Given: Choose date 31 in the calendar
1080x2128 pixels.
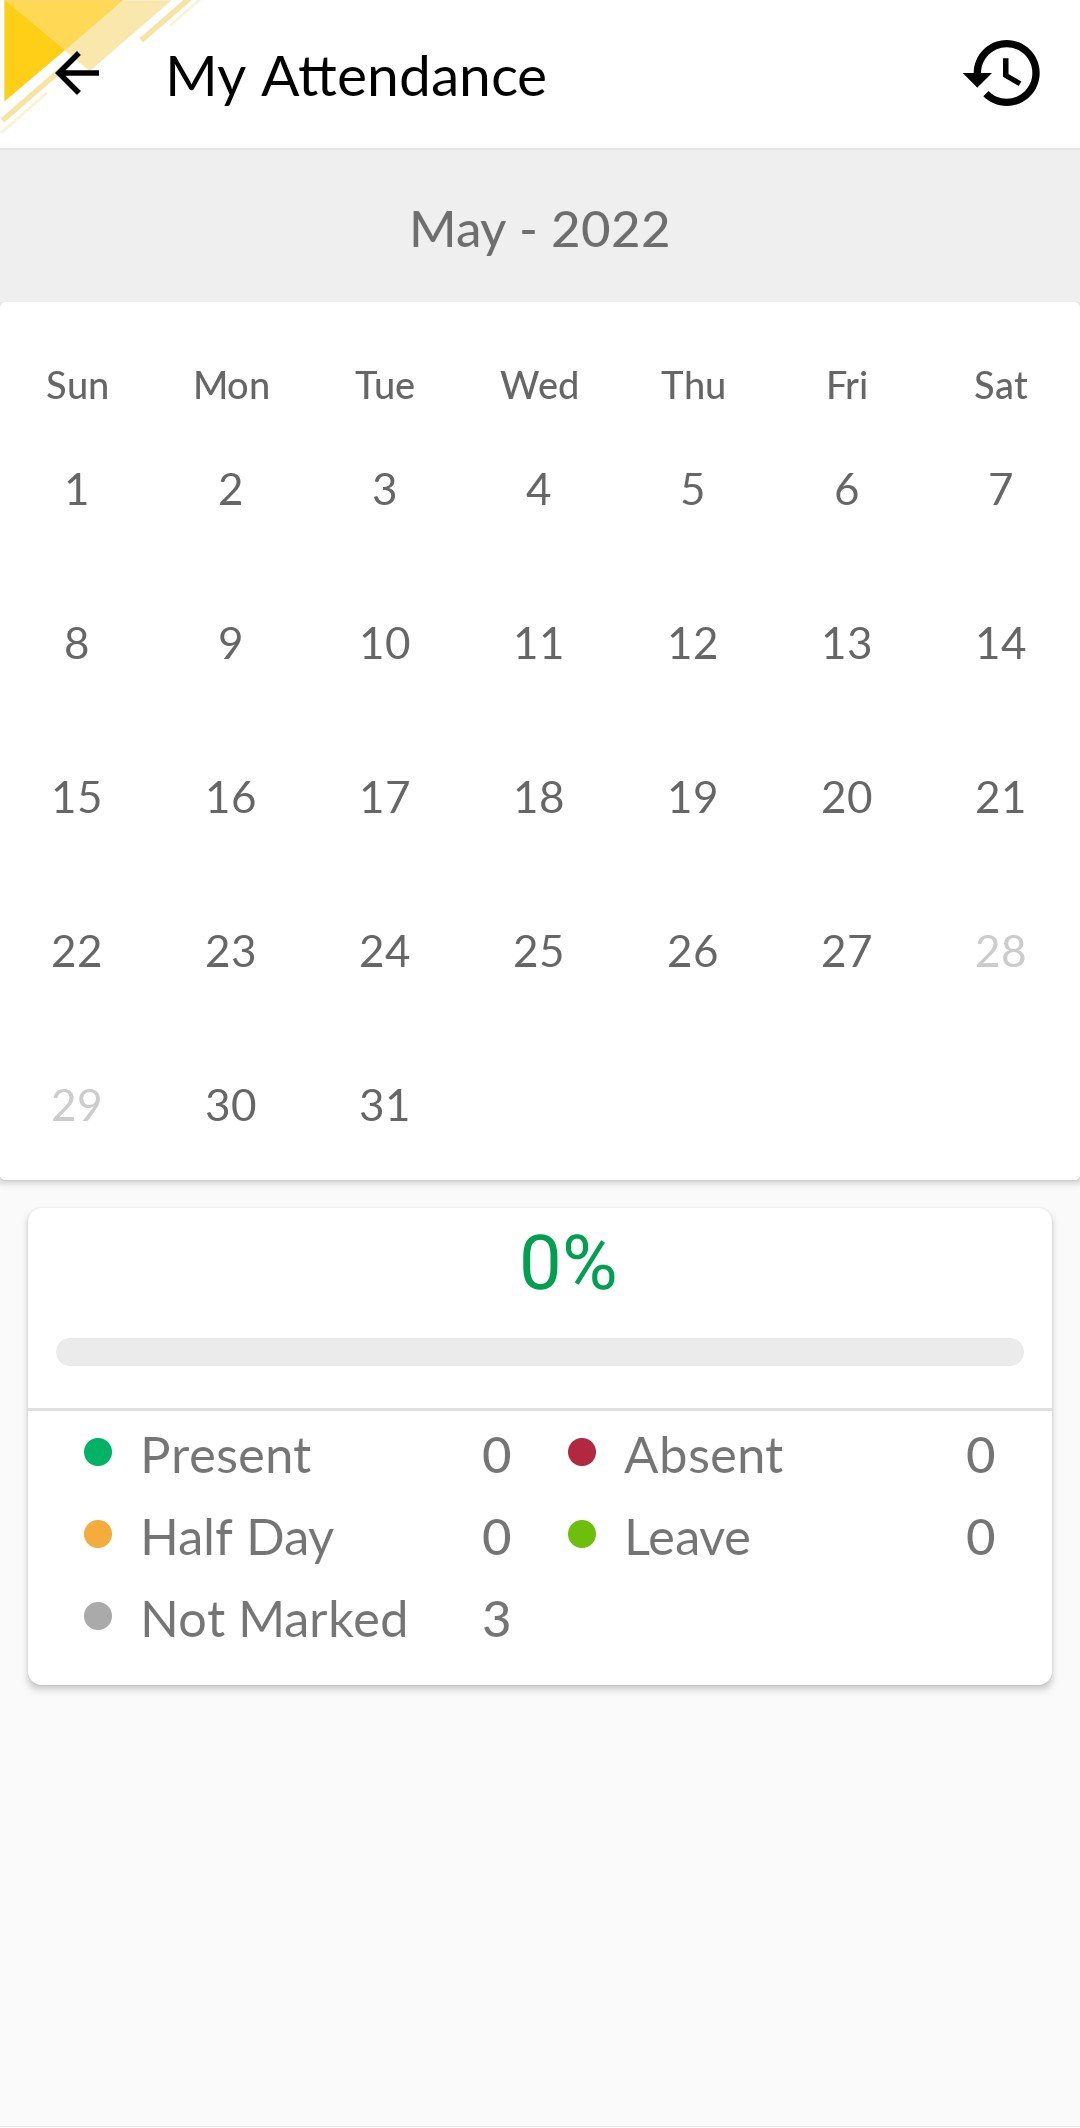Looking at the screenshot, I should click(385, 1106).
